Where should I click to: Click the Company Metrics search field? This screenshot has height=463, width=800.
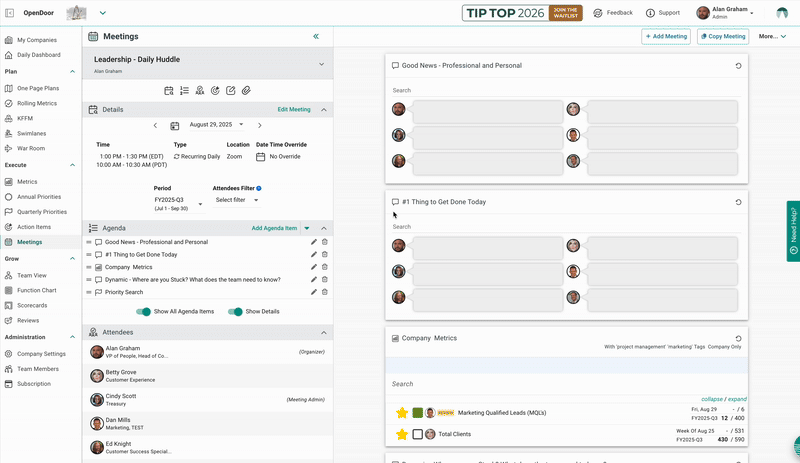[567, 384]
